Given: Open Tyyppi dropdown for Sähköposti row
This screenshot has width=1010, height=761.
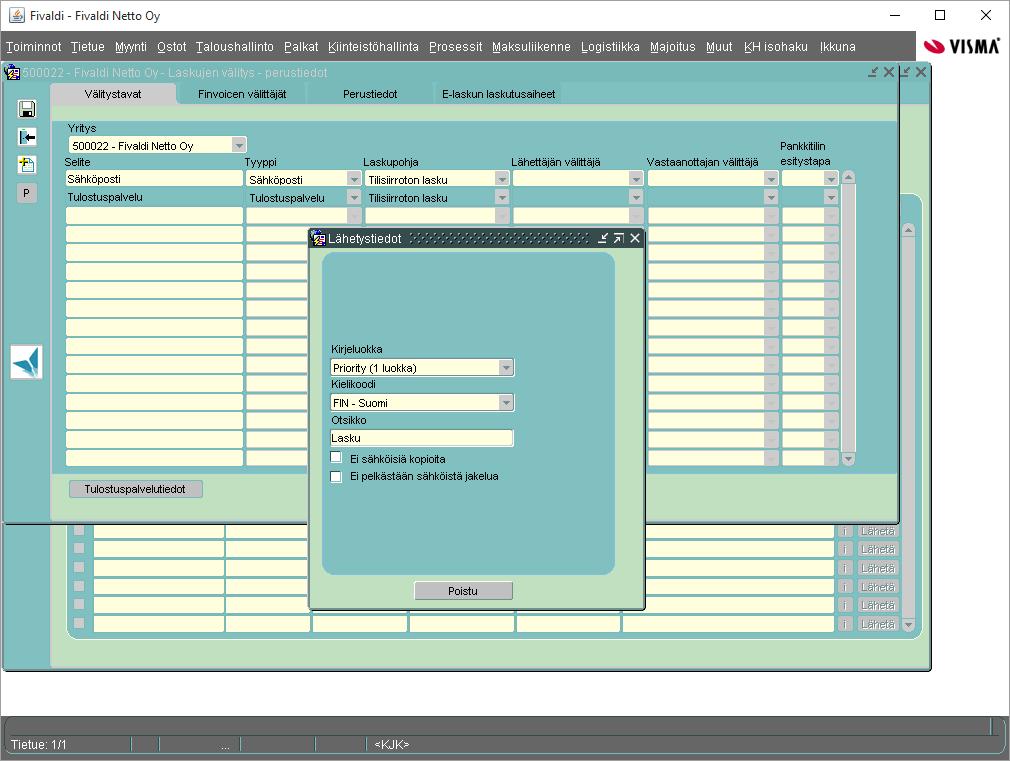Looking at the screenshot, I should pyautogui.click(x=354, y=178).
